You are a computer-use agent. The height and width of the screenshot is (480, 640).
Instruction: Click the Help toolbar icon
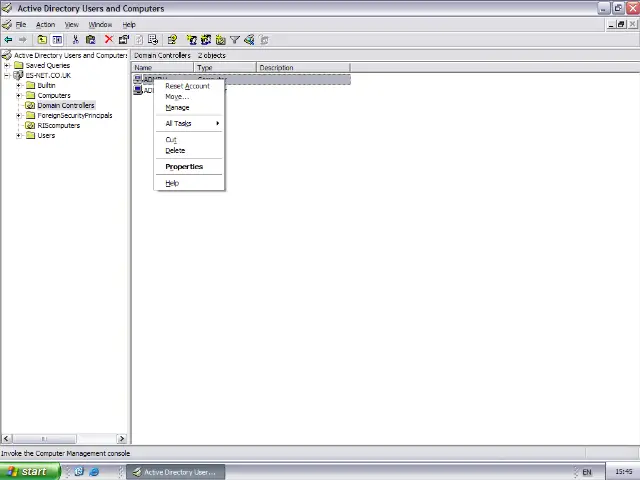click(172, 40)
